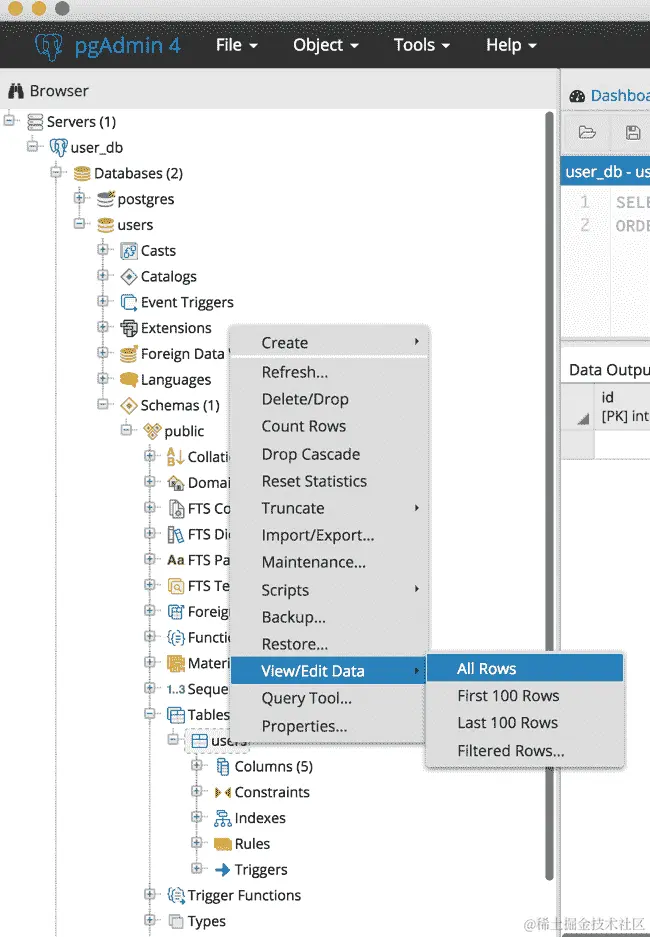Select All Rows in submenu

tap(525, 669)
